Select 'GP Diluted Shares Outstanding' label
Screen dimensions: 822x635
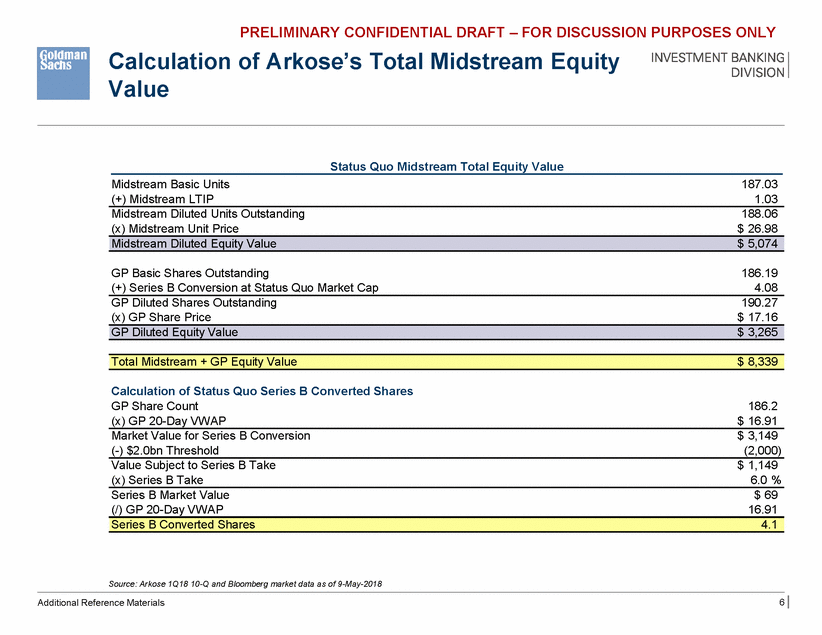[193, 303]
